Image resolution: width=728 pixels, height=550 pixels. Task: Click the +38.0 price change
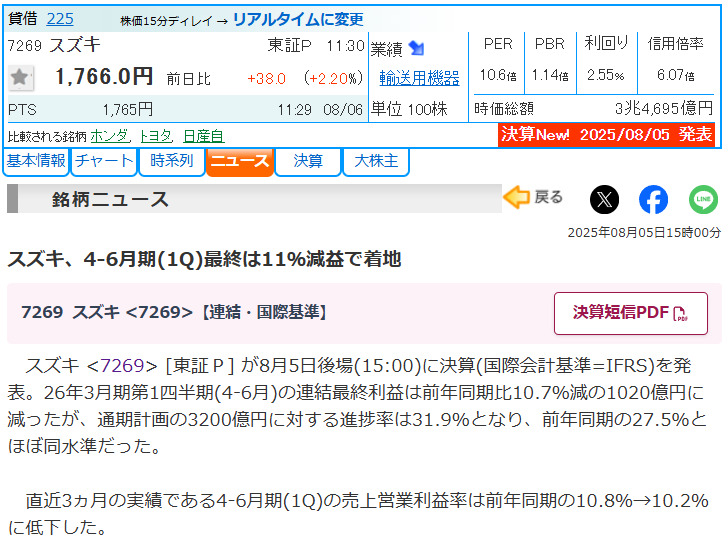[x=266, y=78]
